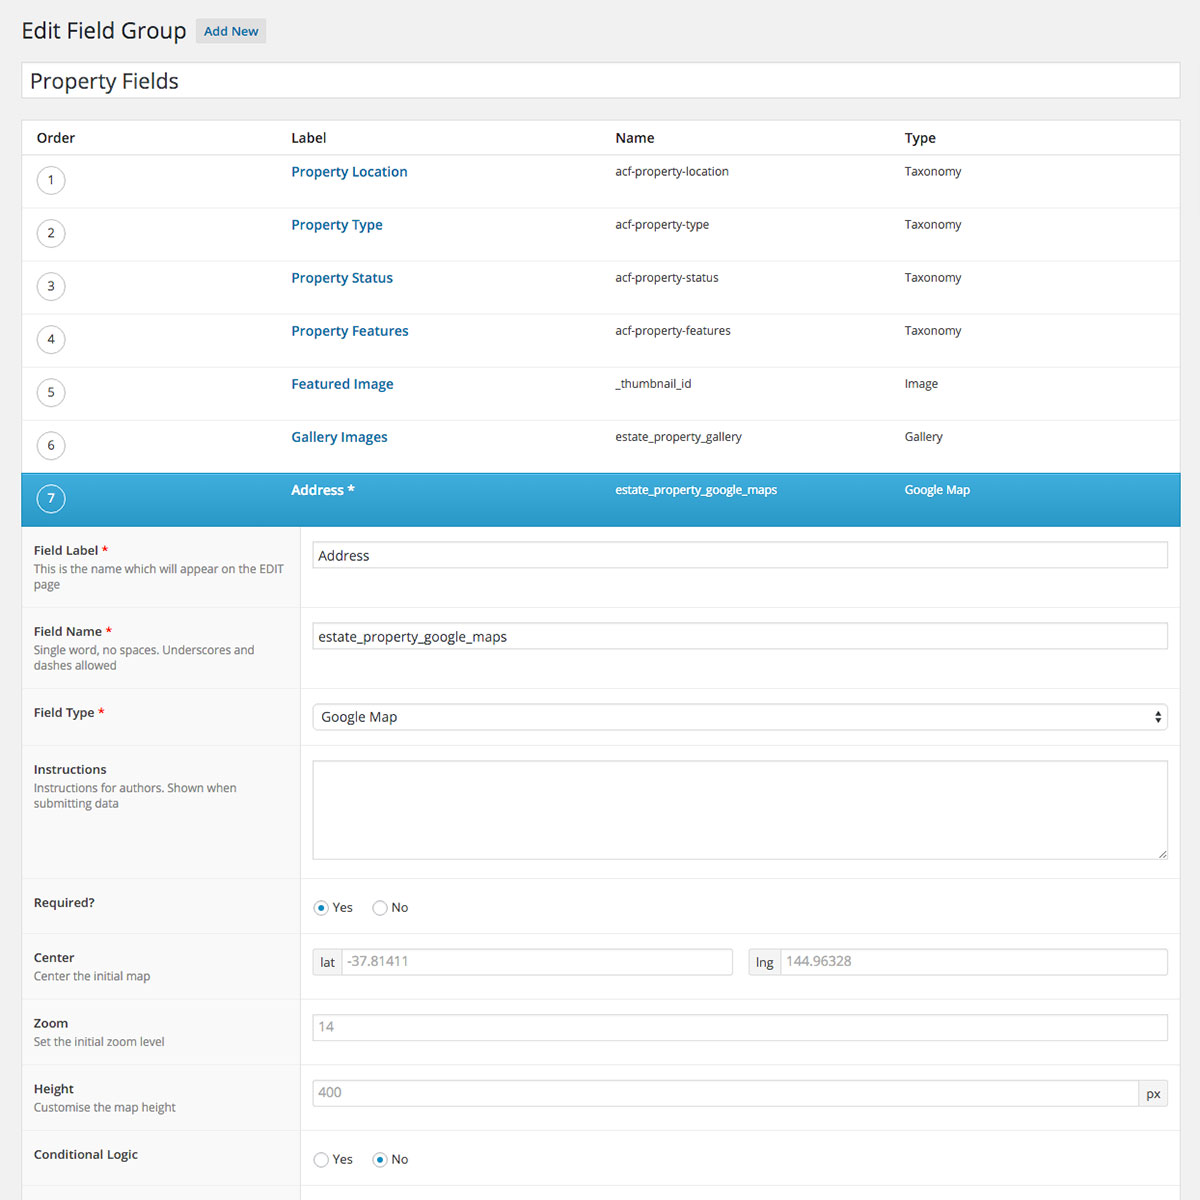
Task: Collapse the Address field via order circle 7
Action: click(51, 499)
